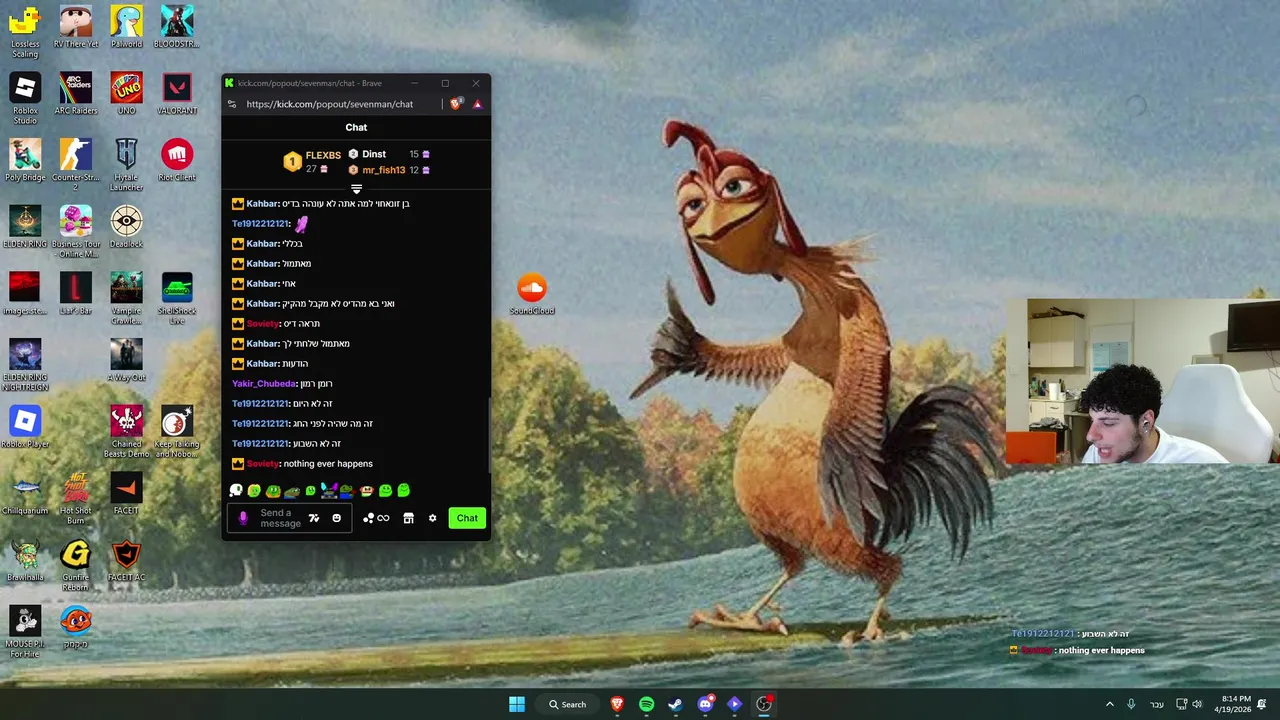Open Brave from the taskbar
The width and height of the screenshot is (1280, 720).
tap(617, 704)
